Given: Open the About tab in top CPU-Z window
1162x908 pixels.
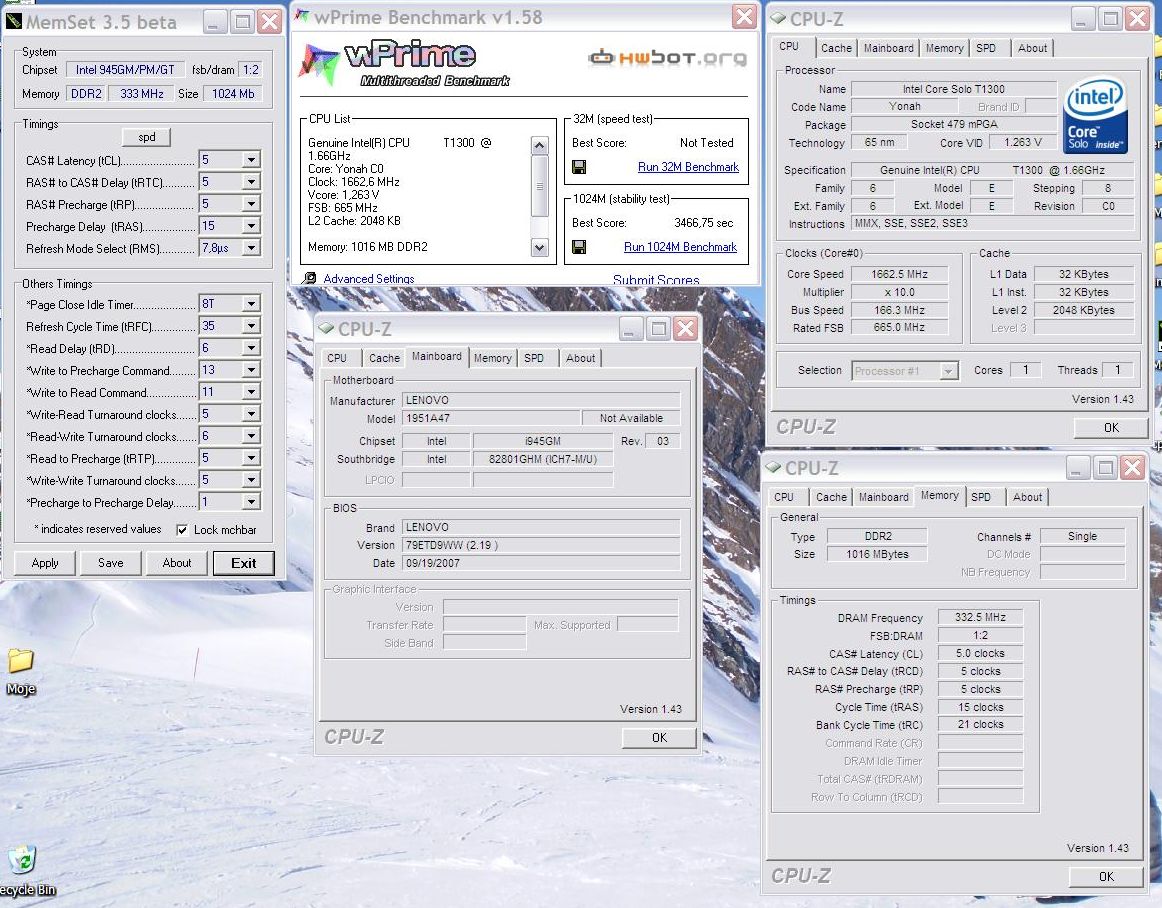Looking at the screenshot, I should 1032,48.
